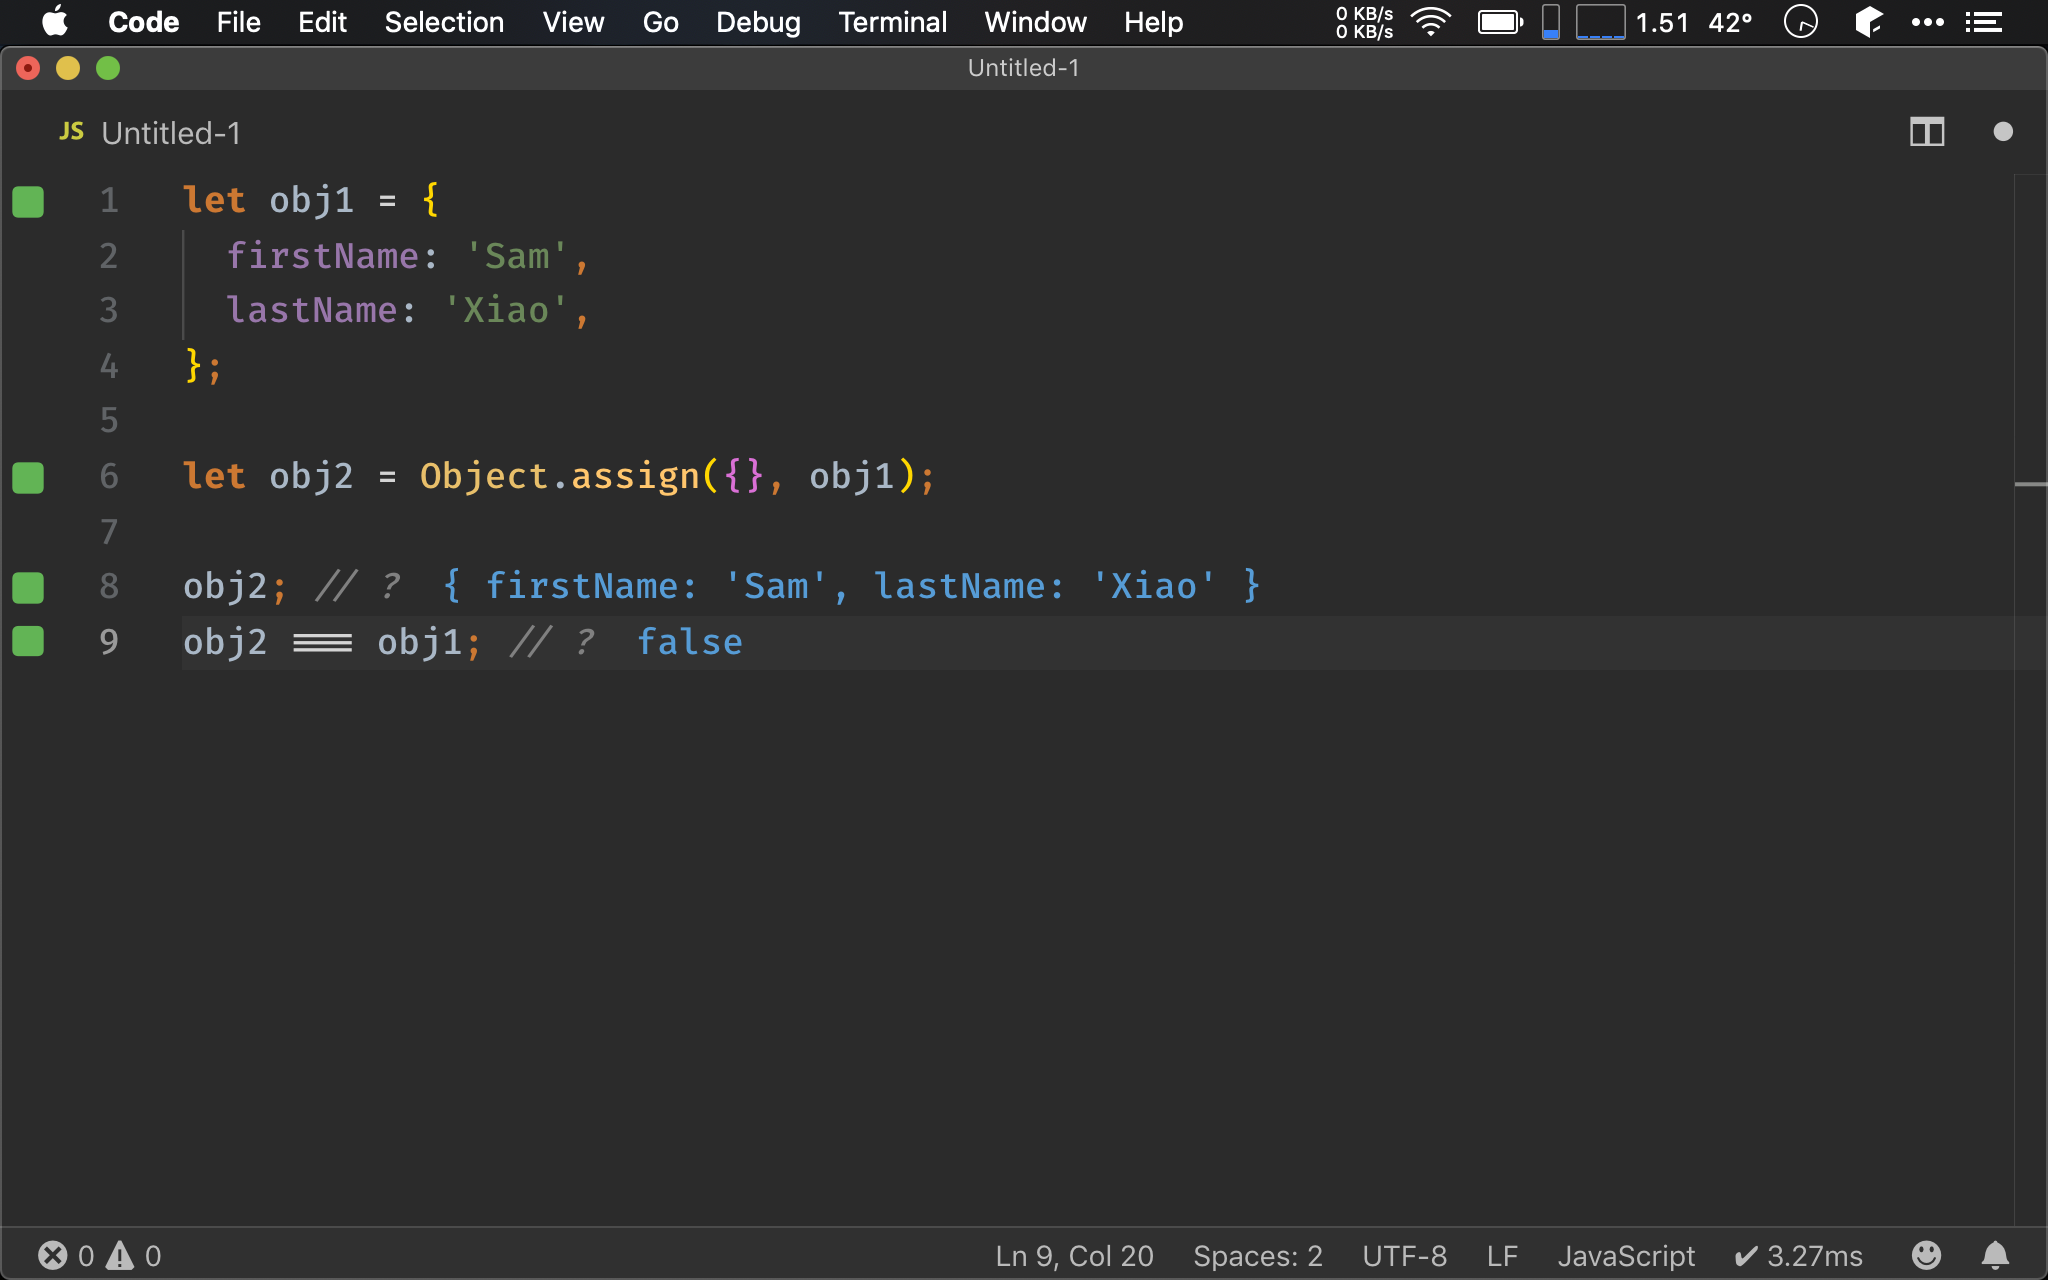Click the warnings triangle status icon
Image resolution: width=2048 pixels, height=1280 pixels.
point(120,1255)
